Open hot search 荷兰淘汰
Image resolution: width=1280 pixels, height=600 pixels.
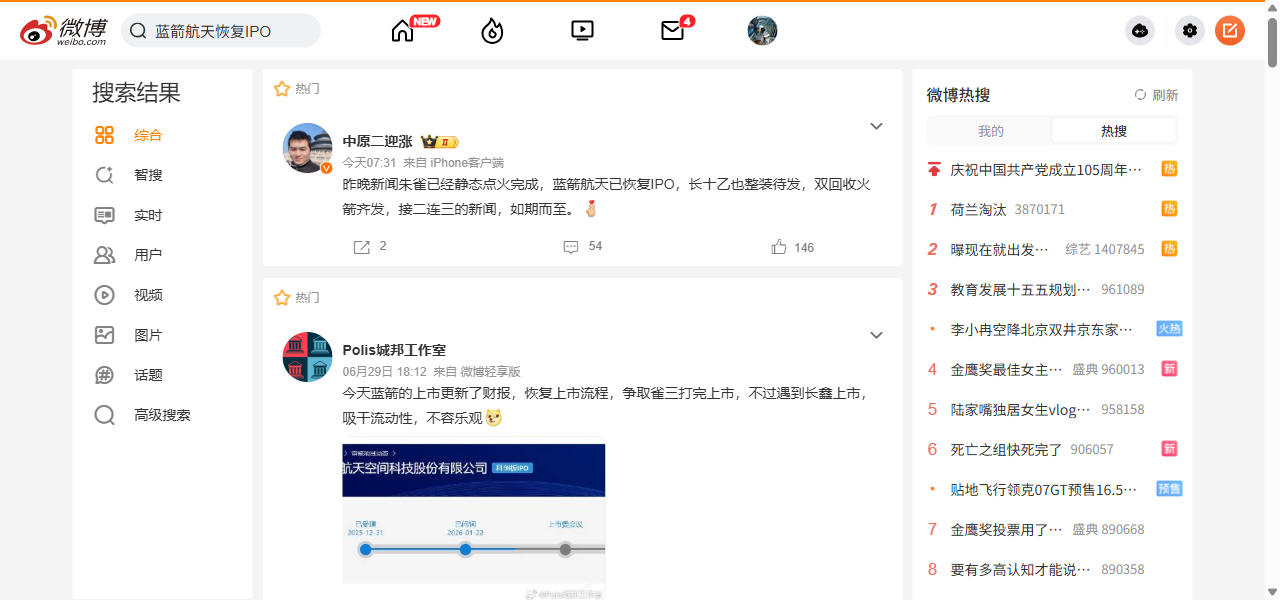(x=978, y=210)
